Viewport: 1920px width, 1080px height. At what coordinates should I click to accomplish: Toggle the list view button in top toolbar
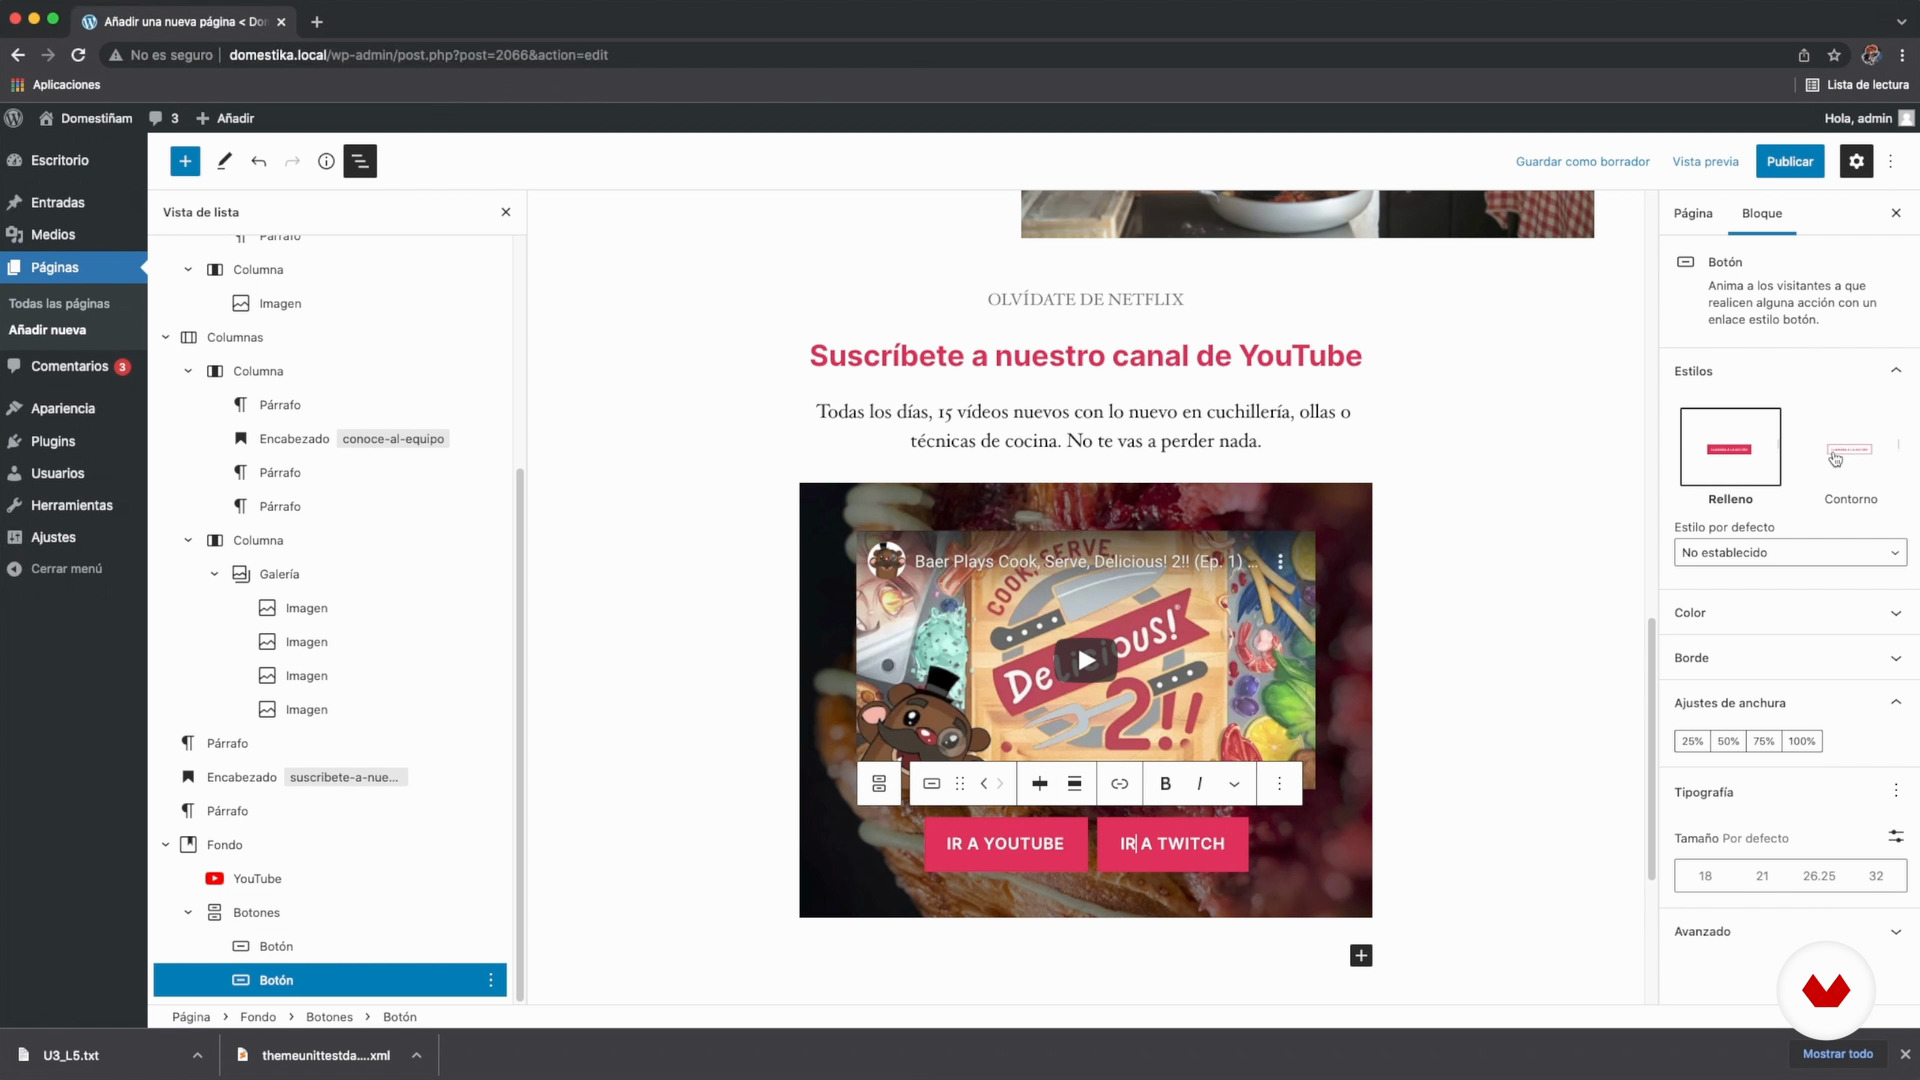pos(360,161)
